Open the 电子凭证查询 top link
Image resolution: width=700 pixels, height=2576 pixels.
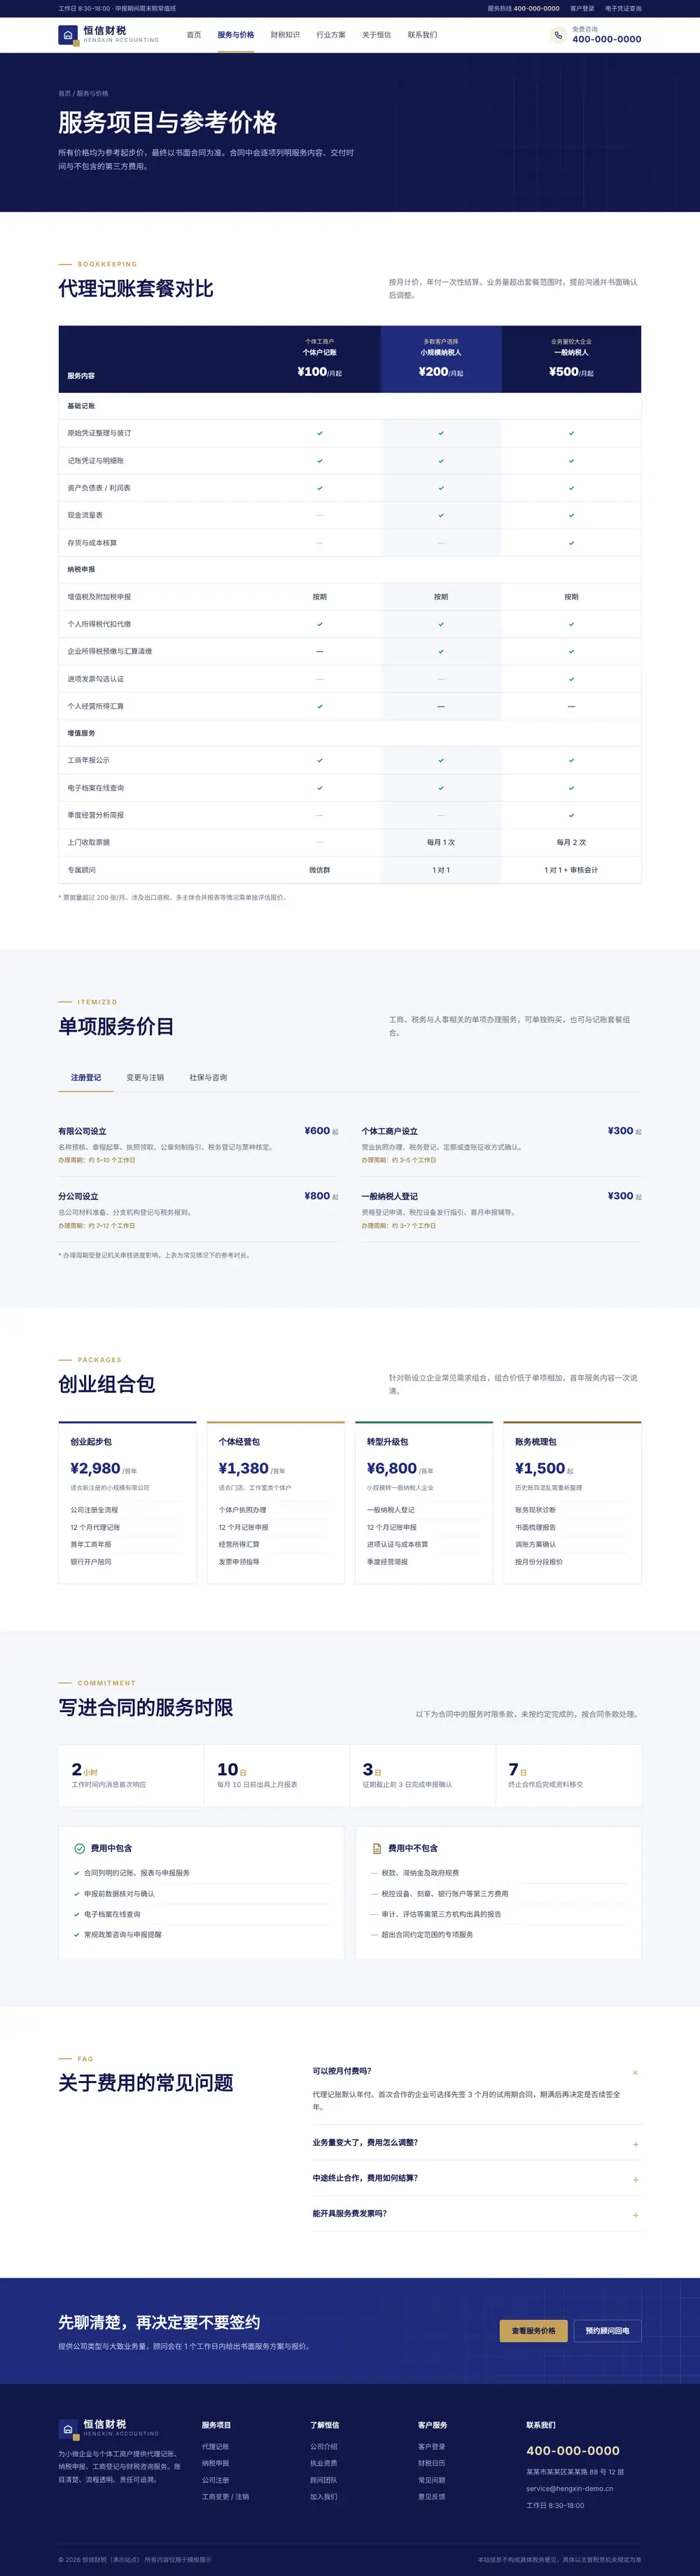pos(623,8)
